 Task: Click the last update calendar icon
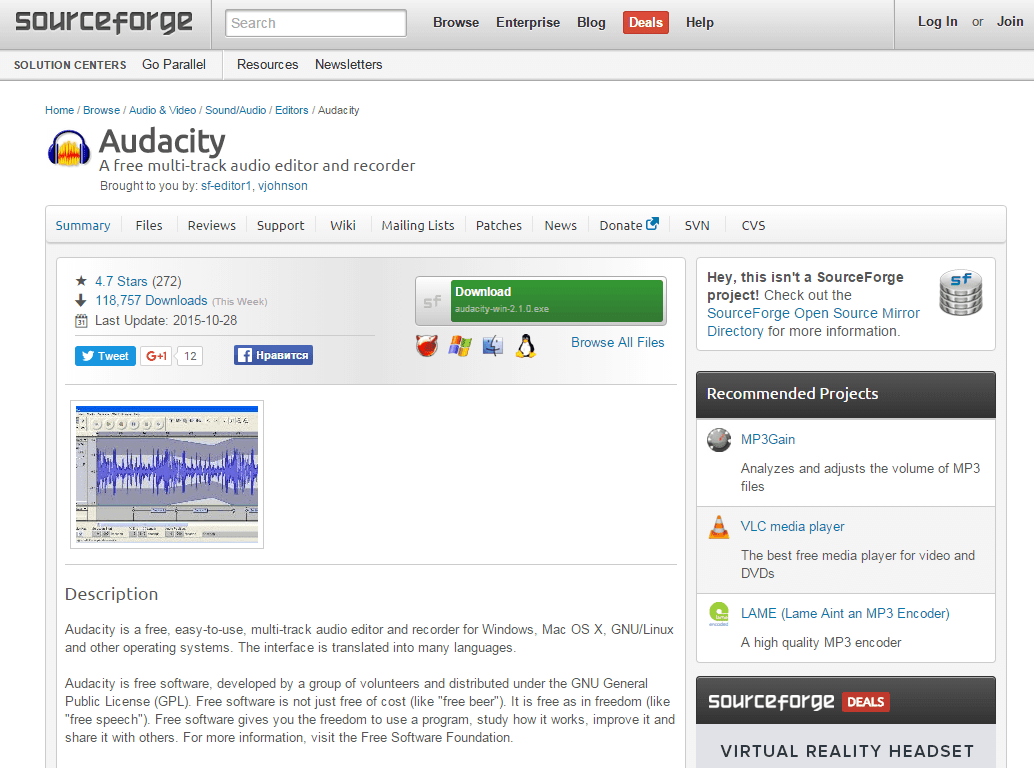[81, 321]
